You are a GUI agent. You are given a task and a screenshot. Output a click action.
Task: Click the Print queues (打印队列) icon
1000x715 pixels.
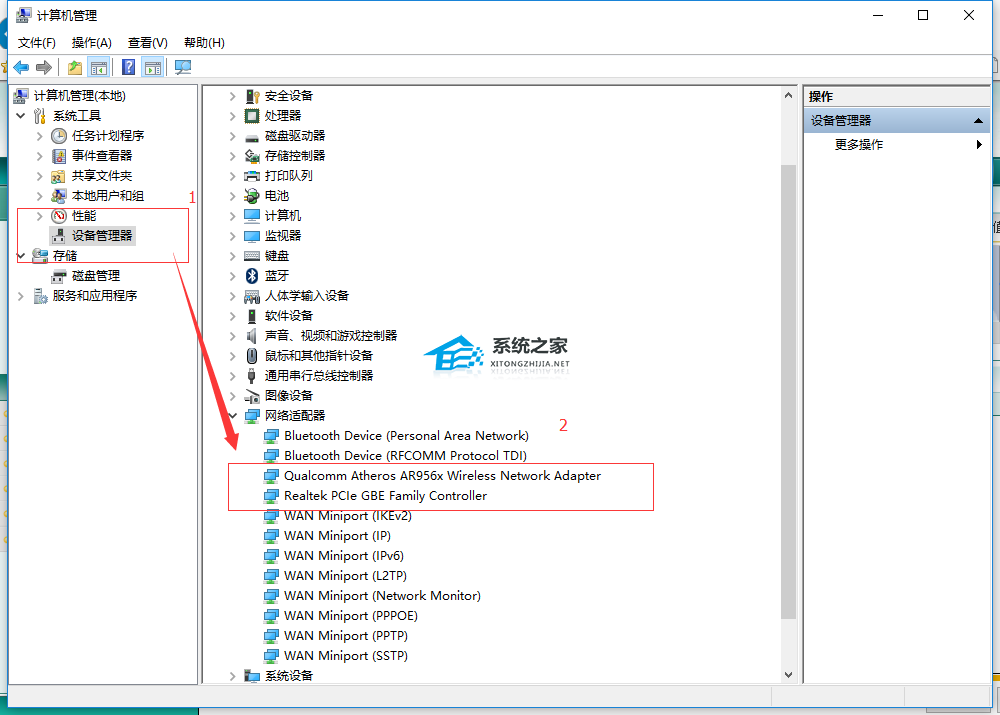coord(252,175)
